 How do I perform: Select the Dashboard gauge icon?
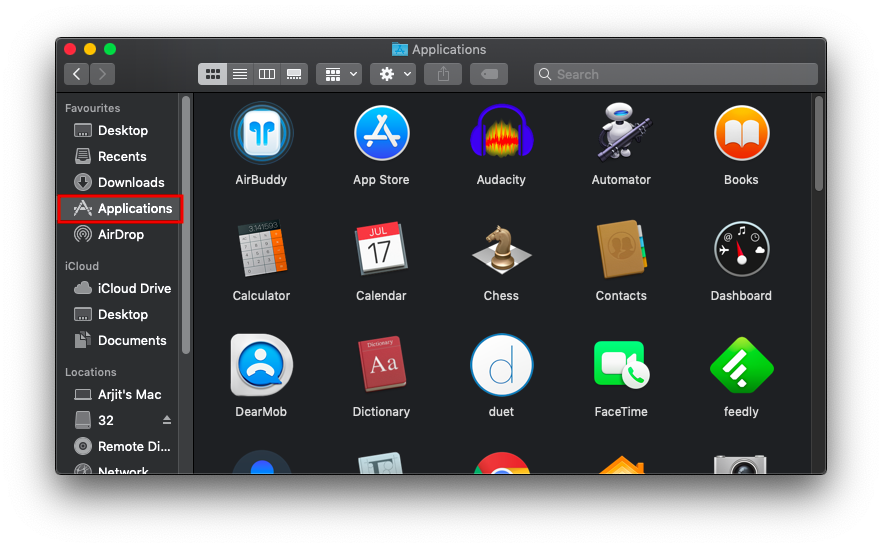tap(741, 249)
